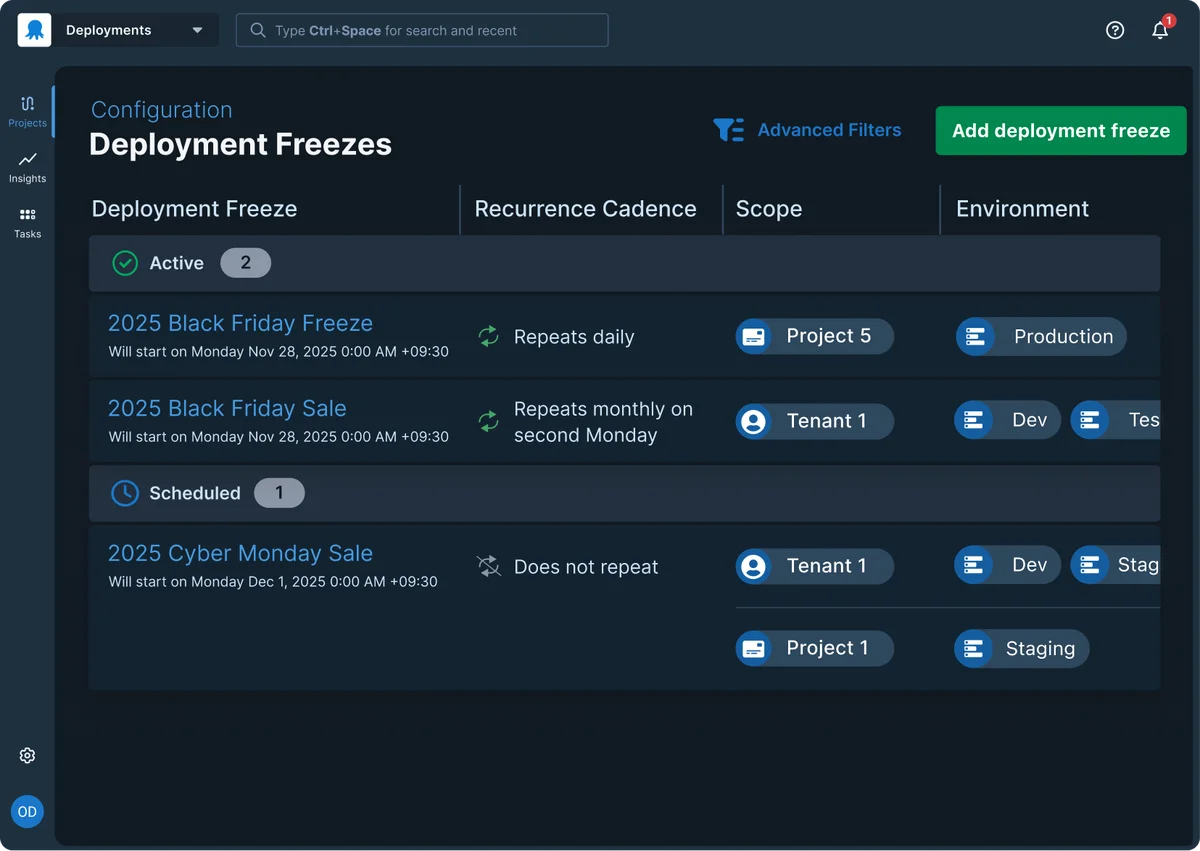This screenshot has height=851, width=1200.
Task: Click the Project 5 scope chip
Action: pos(815,336)
